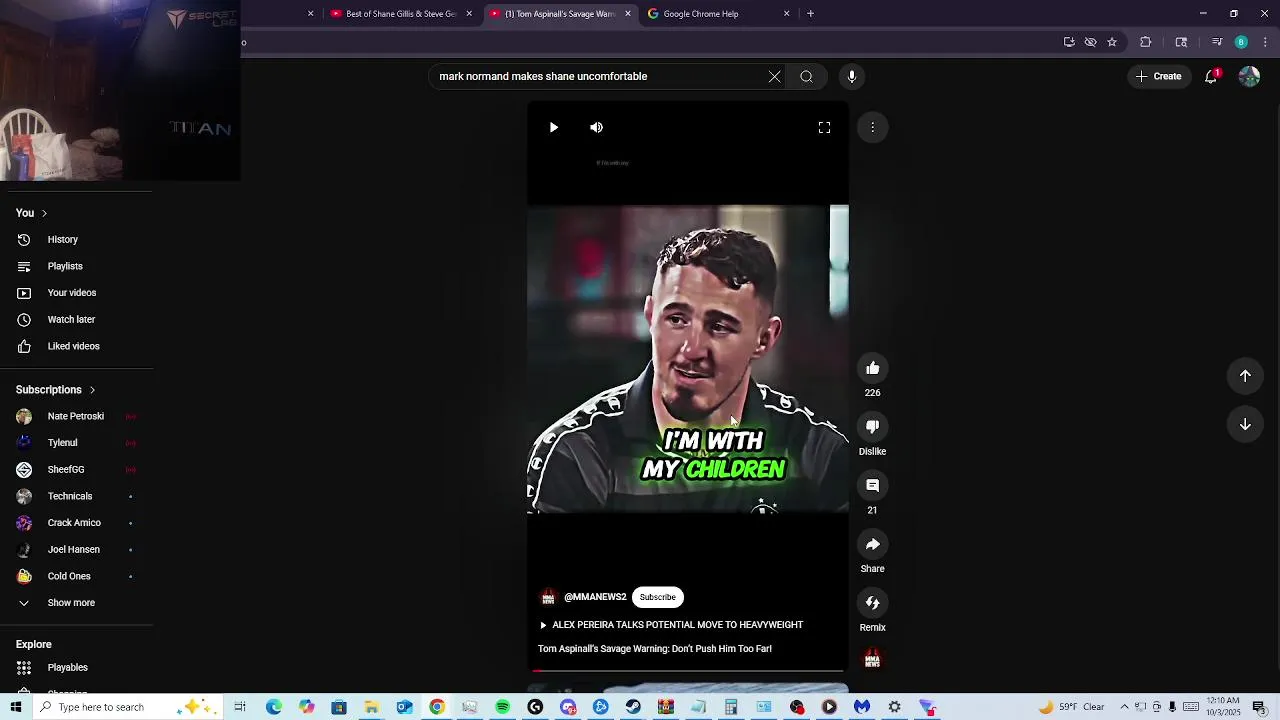
Task: Open the Windows Start menu
Action: (16, 707)
